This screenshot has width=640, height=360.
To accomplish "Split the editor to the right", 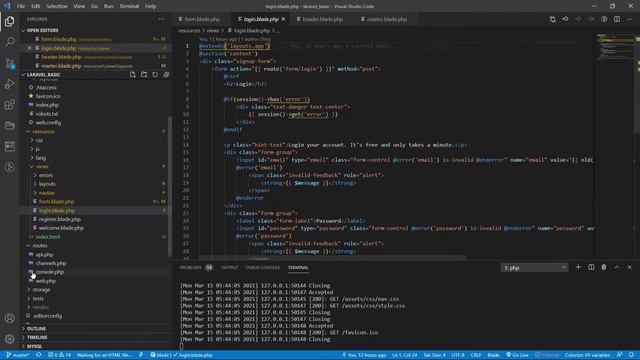I will (617, 19).
